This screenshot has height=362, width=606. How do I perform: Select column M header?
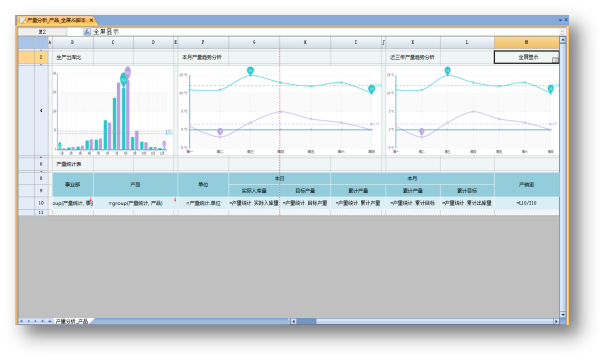coord(526,42)
